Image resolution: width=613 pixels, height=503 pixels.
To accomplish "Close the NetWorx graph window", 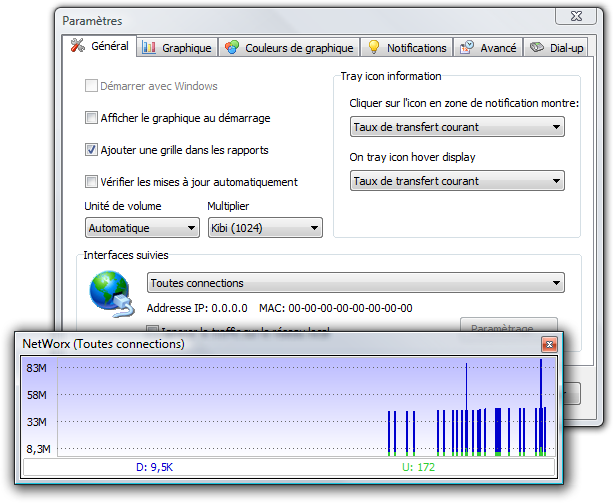I will (549, 344).
